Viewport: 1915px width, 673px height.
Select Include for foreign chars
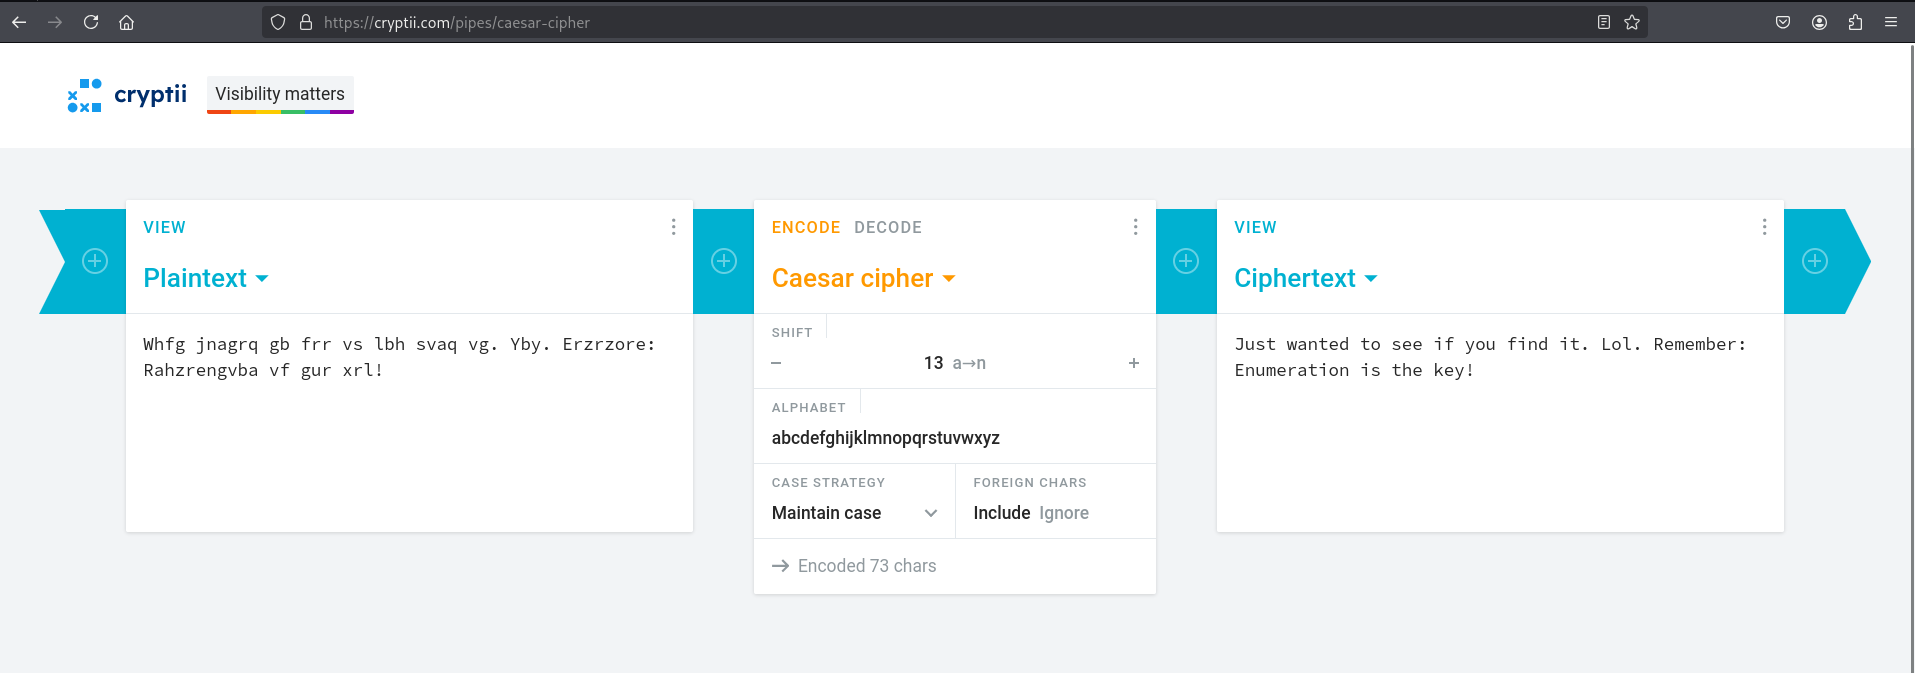coord(1001,513)
